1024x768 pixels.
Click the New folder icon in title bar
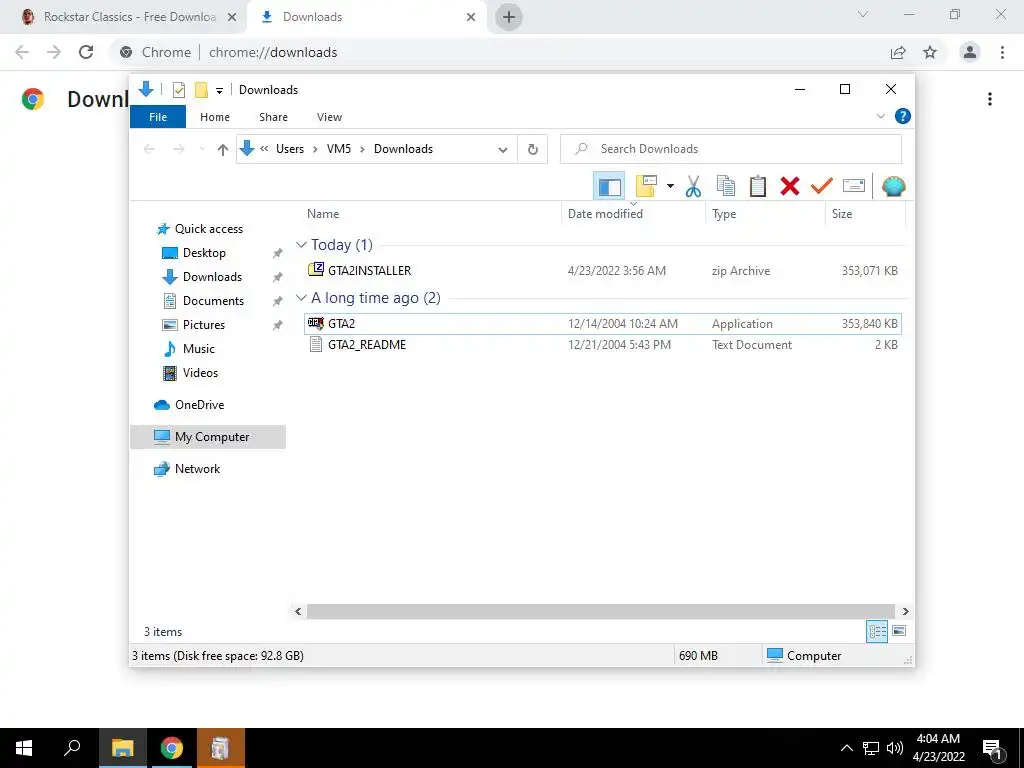[201, 90]
